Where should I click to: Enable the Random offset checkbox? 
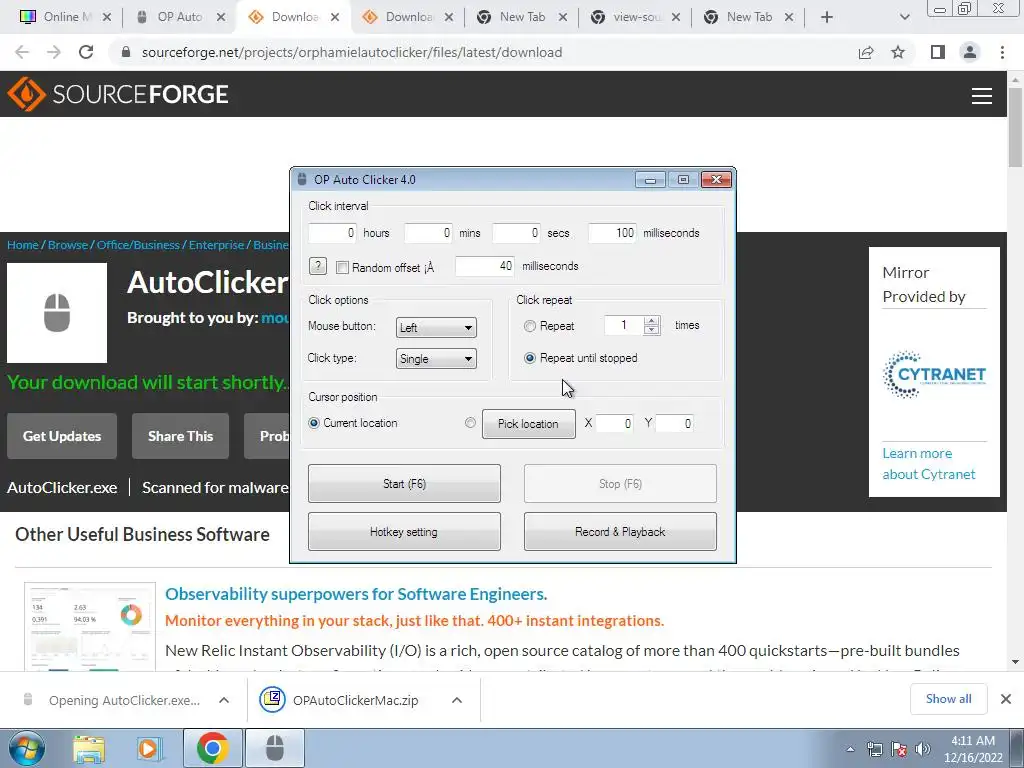342,267
